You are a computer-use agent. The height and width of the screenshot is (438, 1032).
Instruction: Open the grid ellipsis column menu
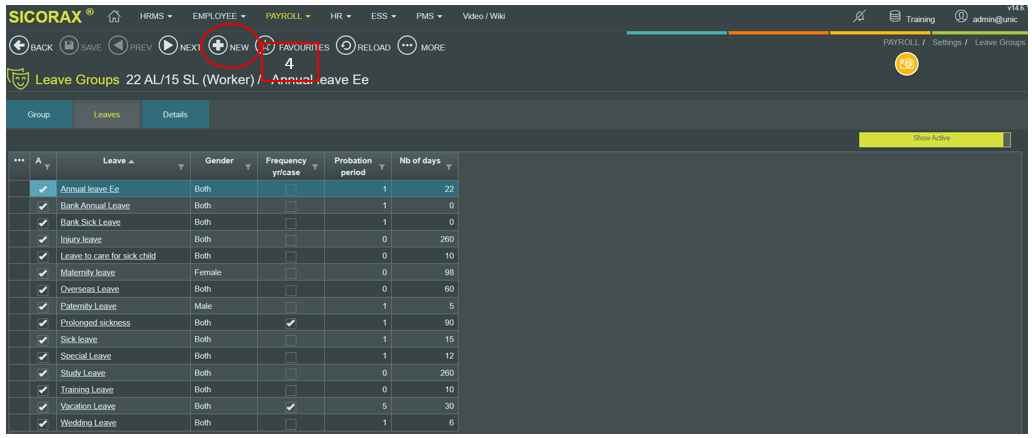[x=19, y=161]
